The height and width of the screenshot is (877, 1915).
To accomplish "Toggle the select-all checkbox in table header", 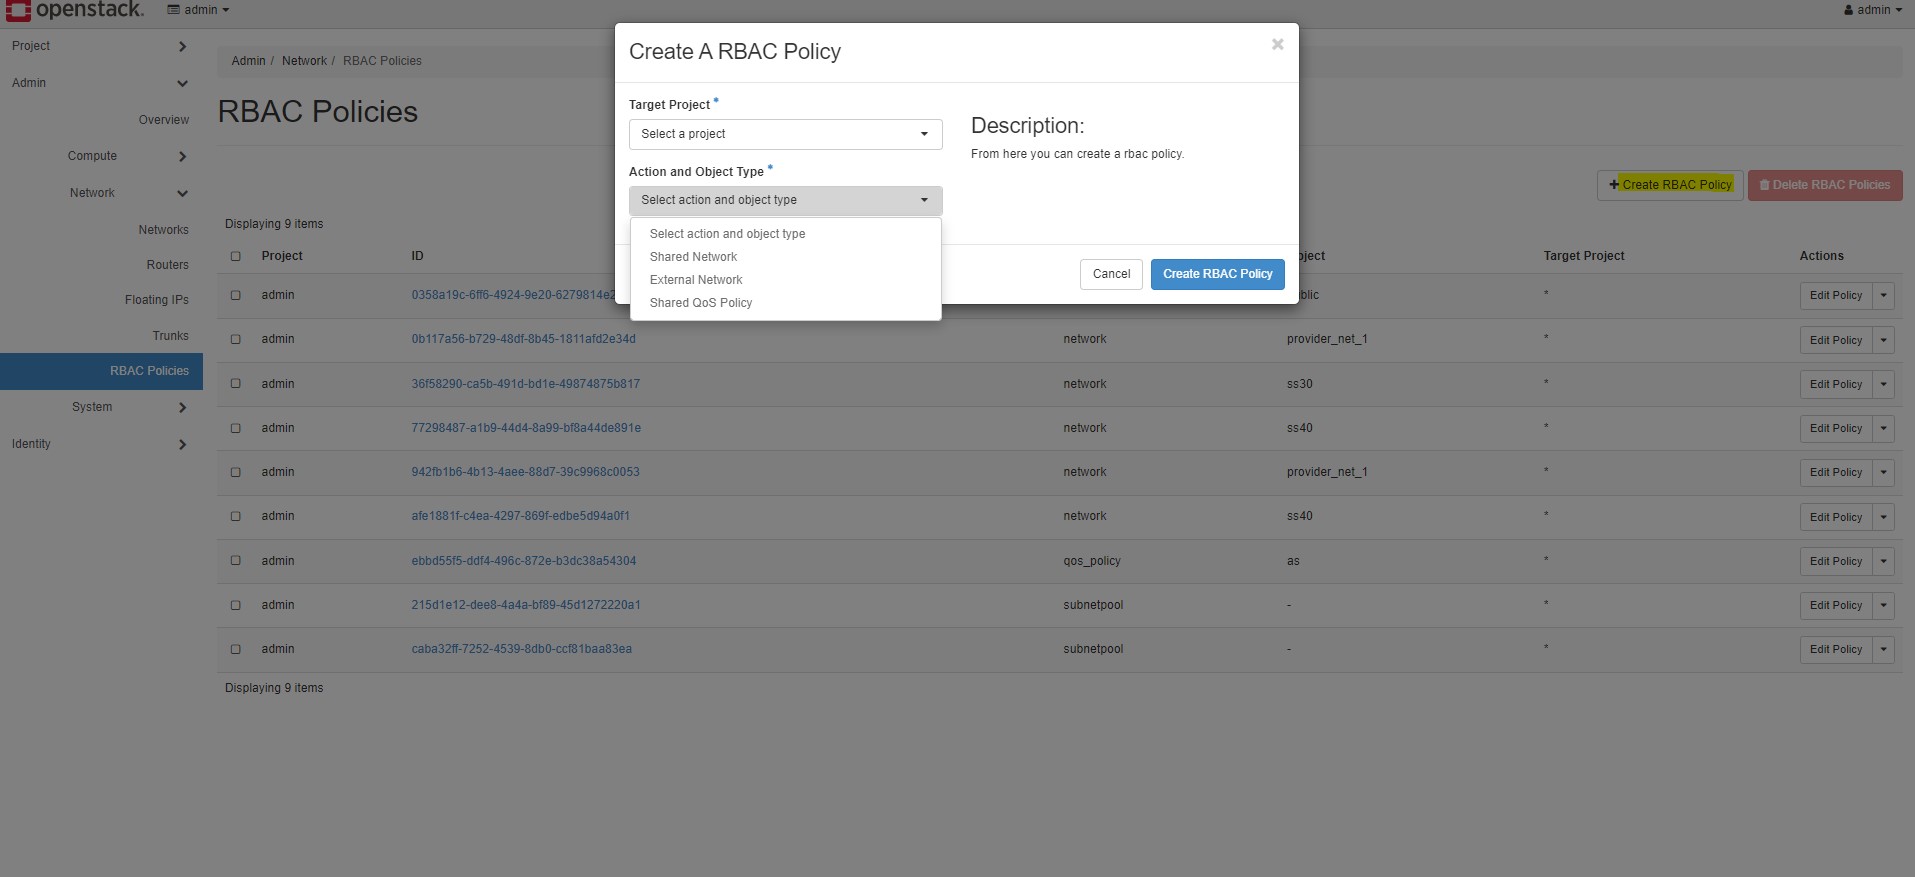I will point(236,257).
